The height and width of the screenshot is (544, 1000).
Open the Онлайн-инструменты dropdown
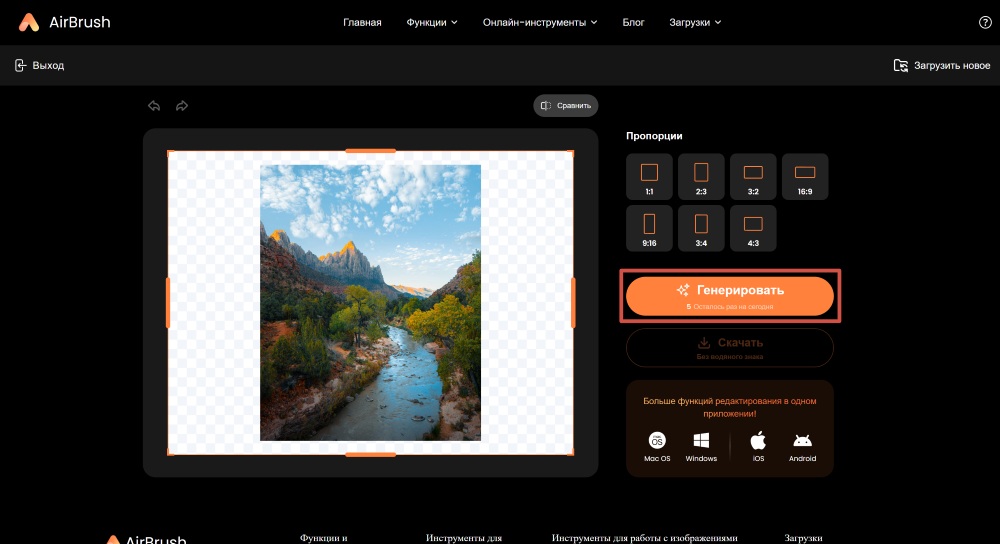(540, 22)
